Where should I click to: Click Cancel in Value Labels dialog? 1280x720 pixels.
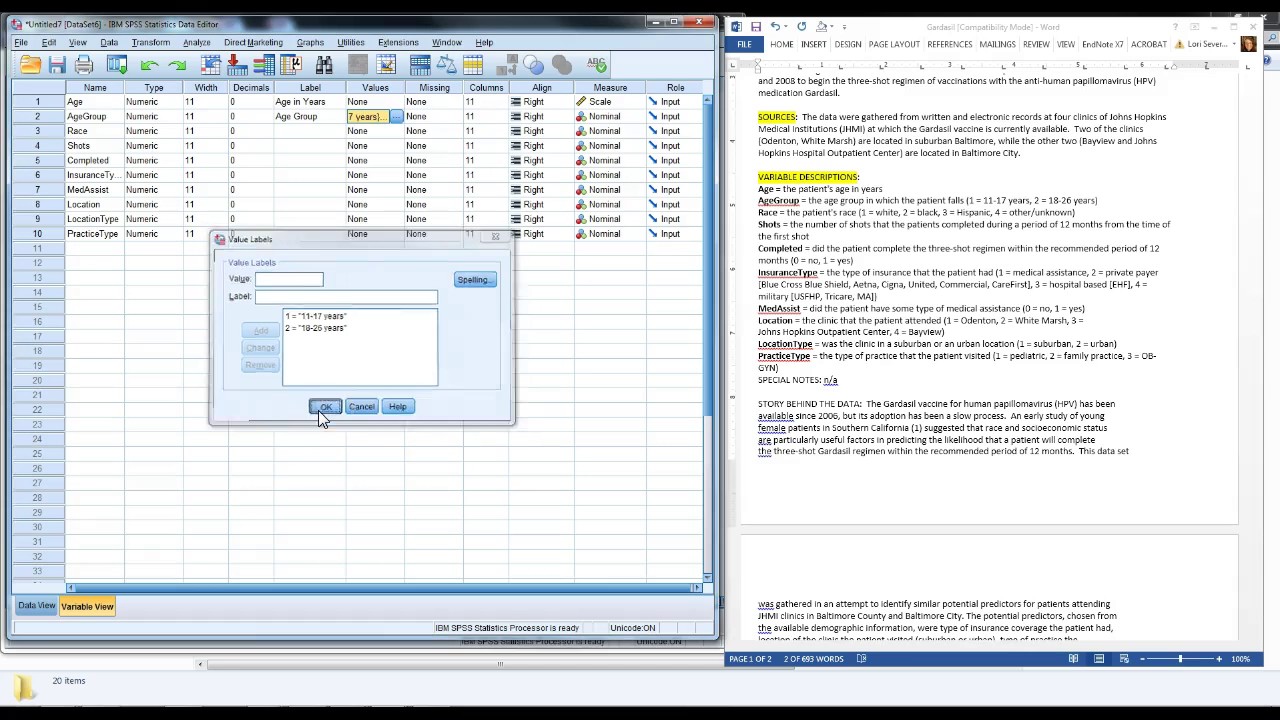coord(361,407)
